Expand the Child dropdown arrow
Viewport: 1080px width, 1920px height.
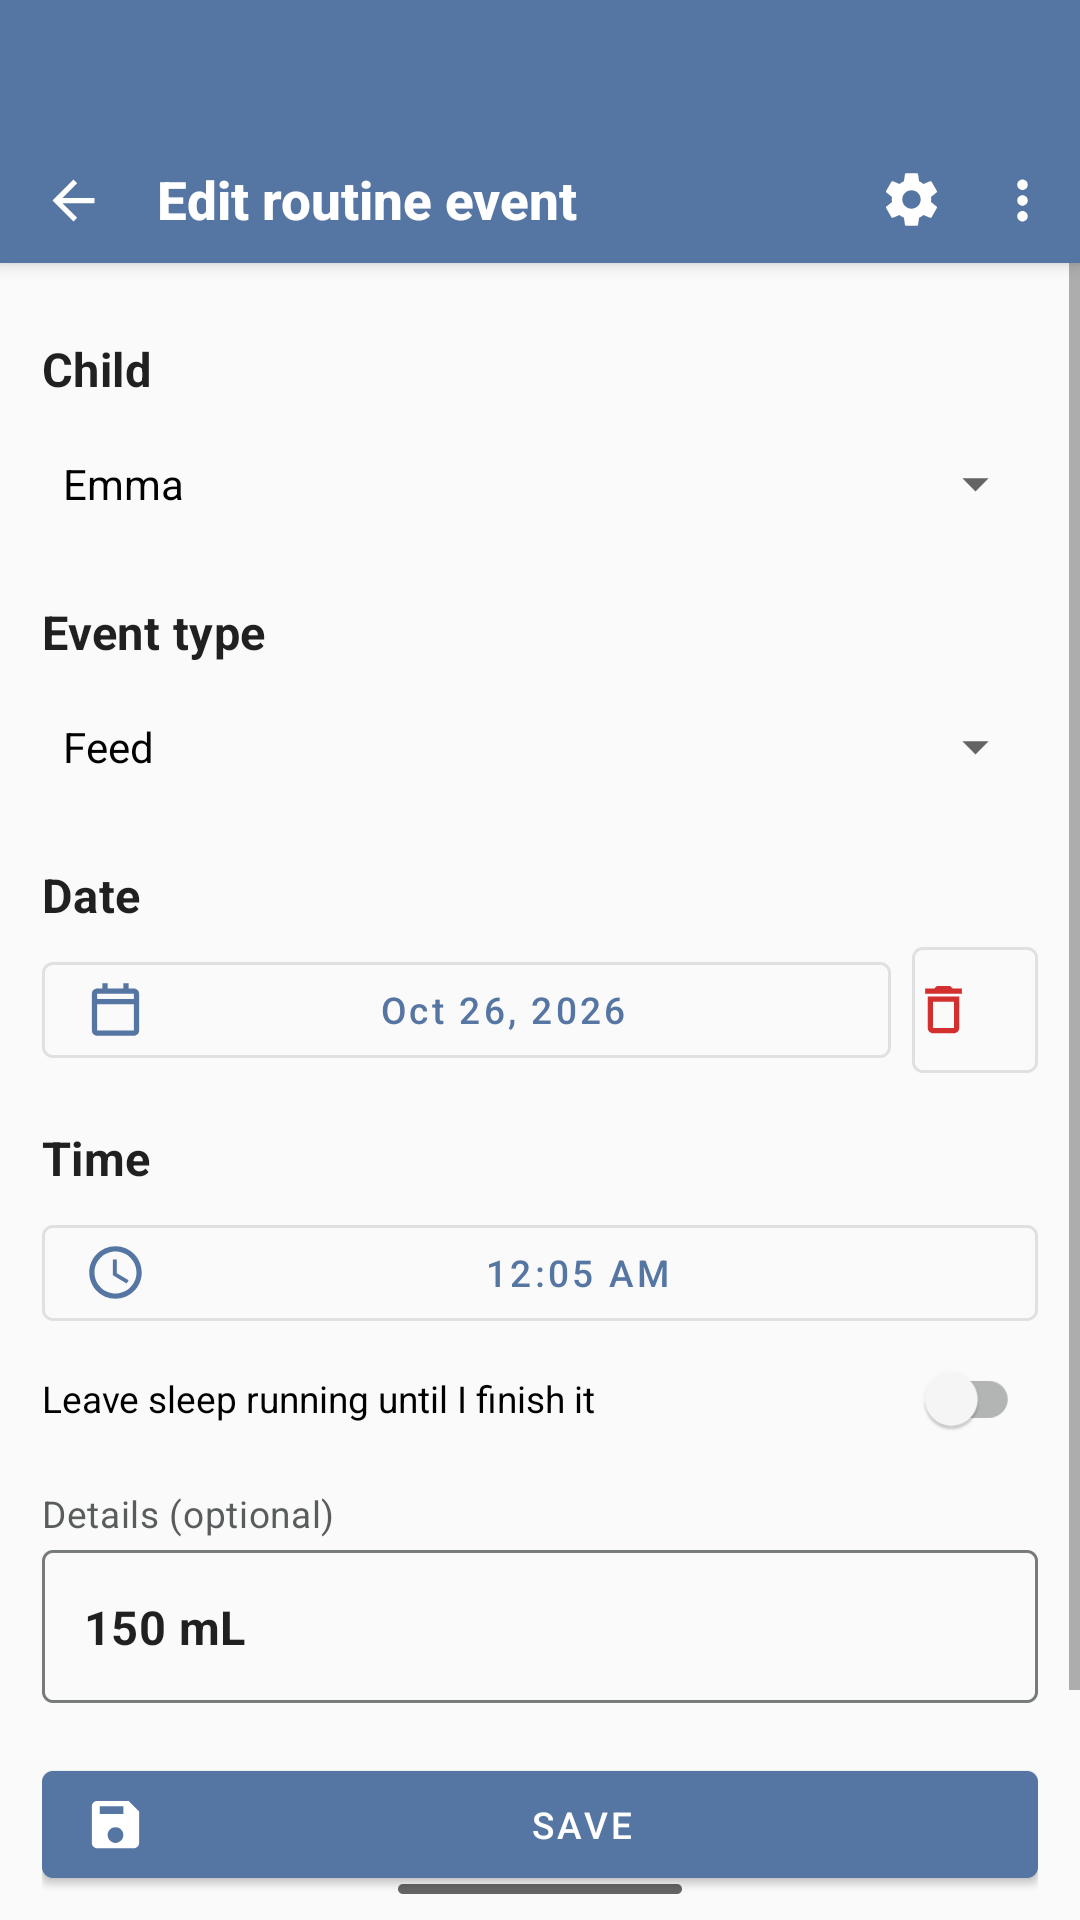[975, 485]
